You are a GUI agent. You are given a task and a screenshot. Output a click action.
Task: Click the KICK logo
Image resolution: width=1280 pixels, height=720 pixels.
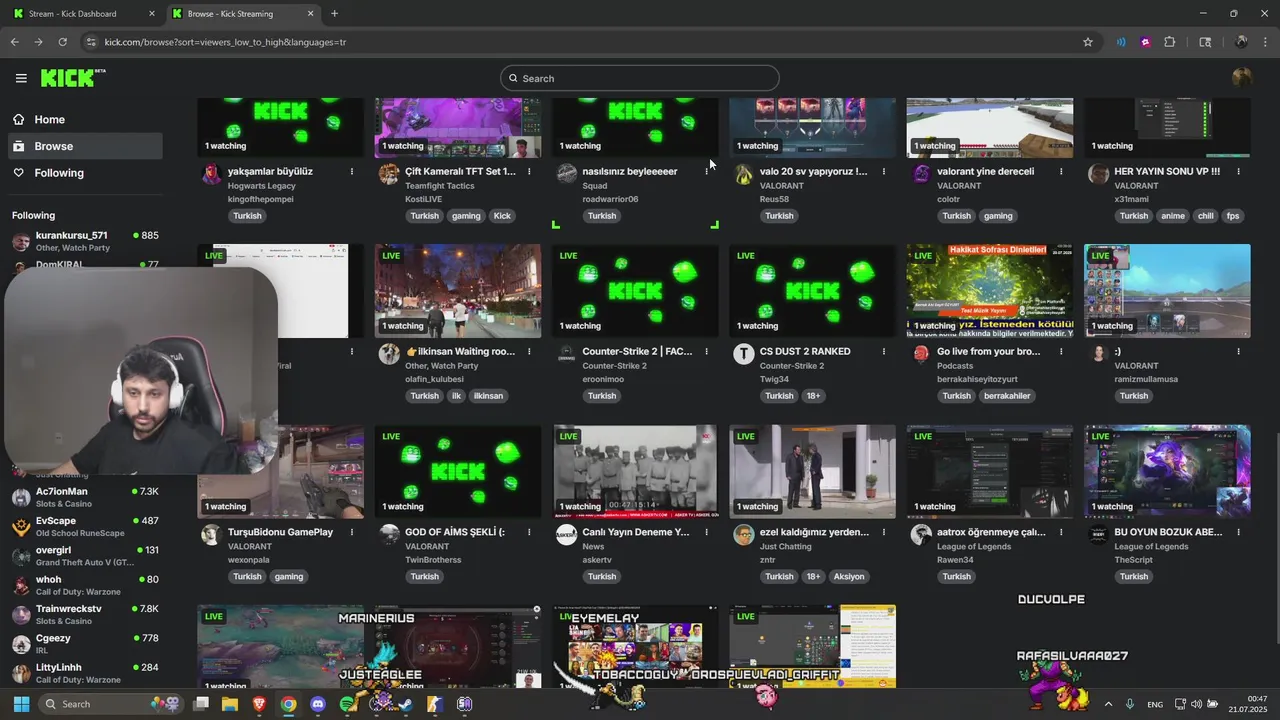click(73, 78)
